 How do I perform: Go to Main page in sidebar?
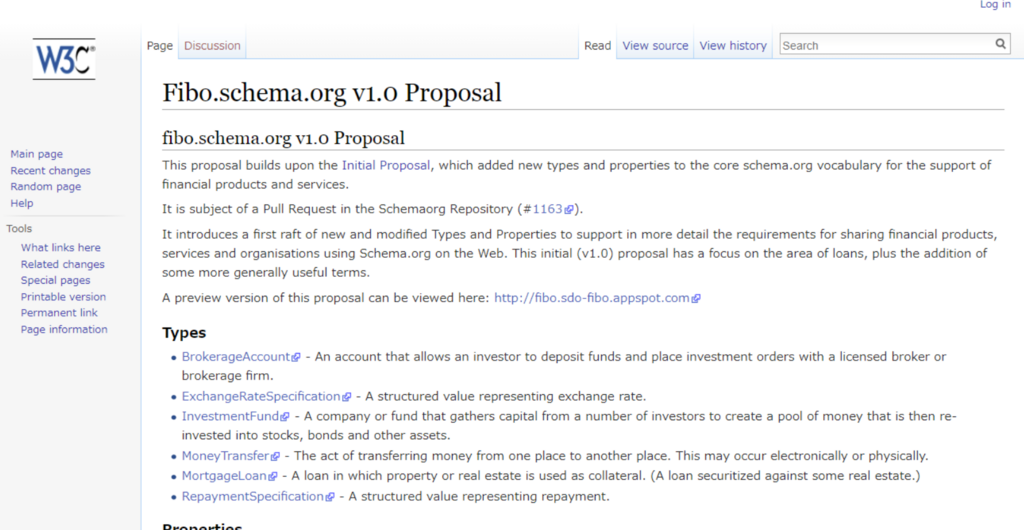37,154
